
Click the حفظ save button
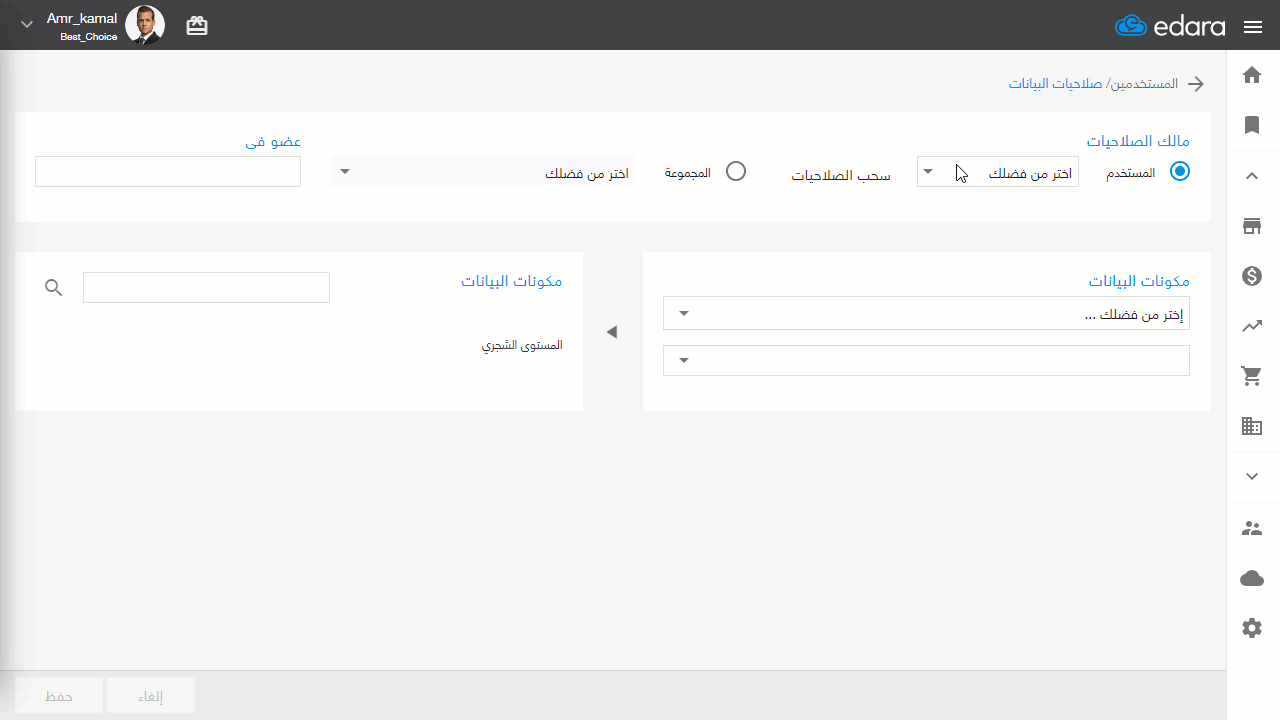tap(59, 696)
